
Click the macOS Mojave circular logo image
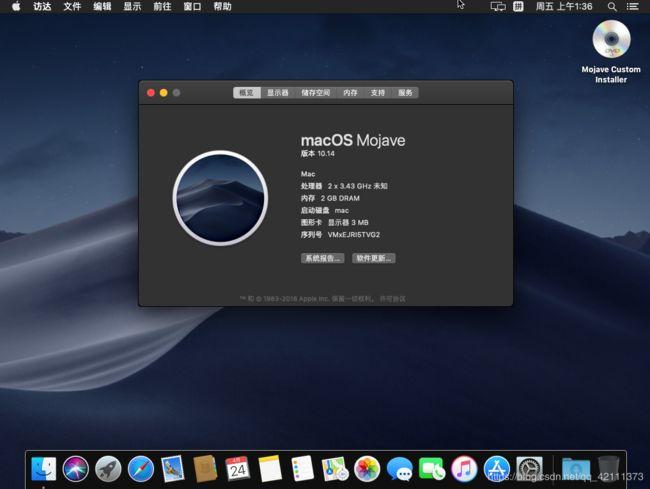point(220,198)
